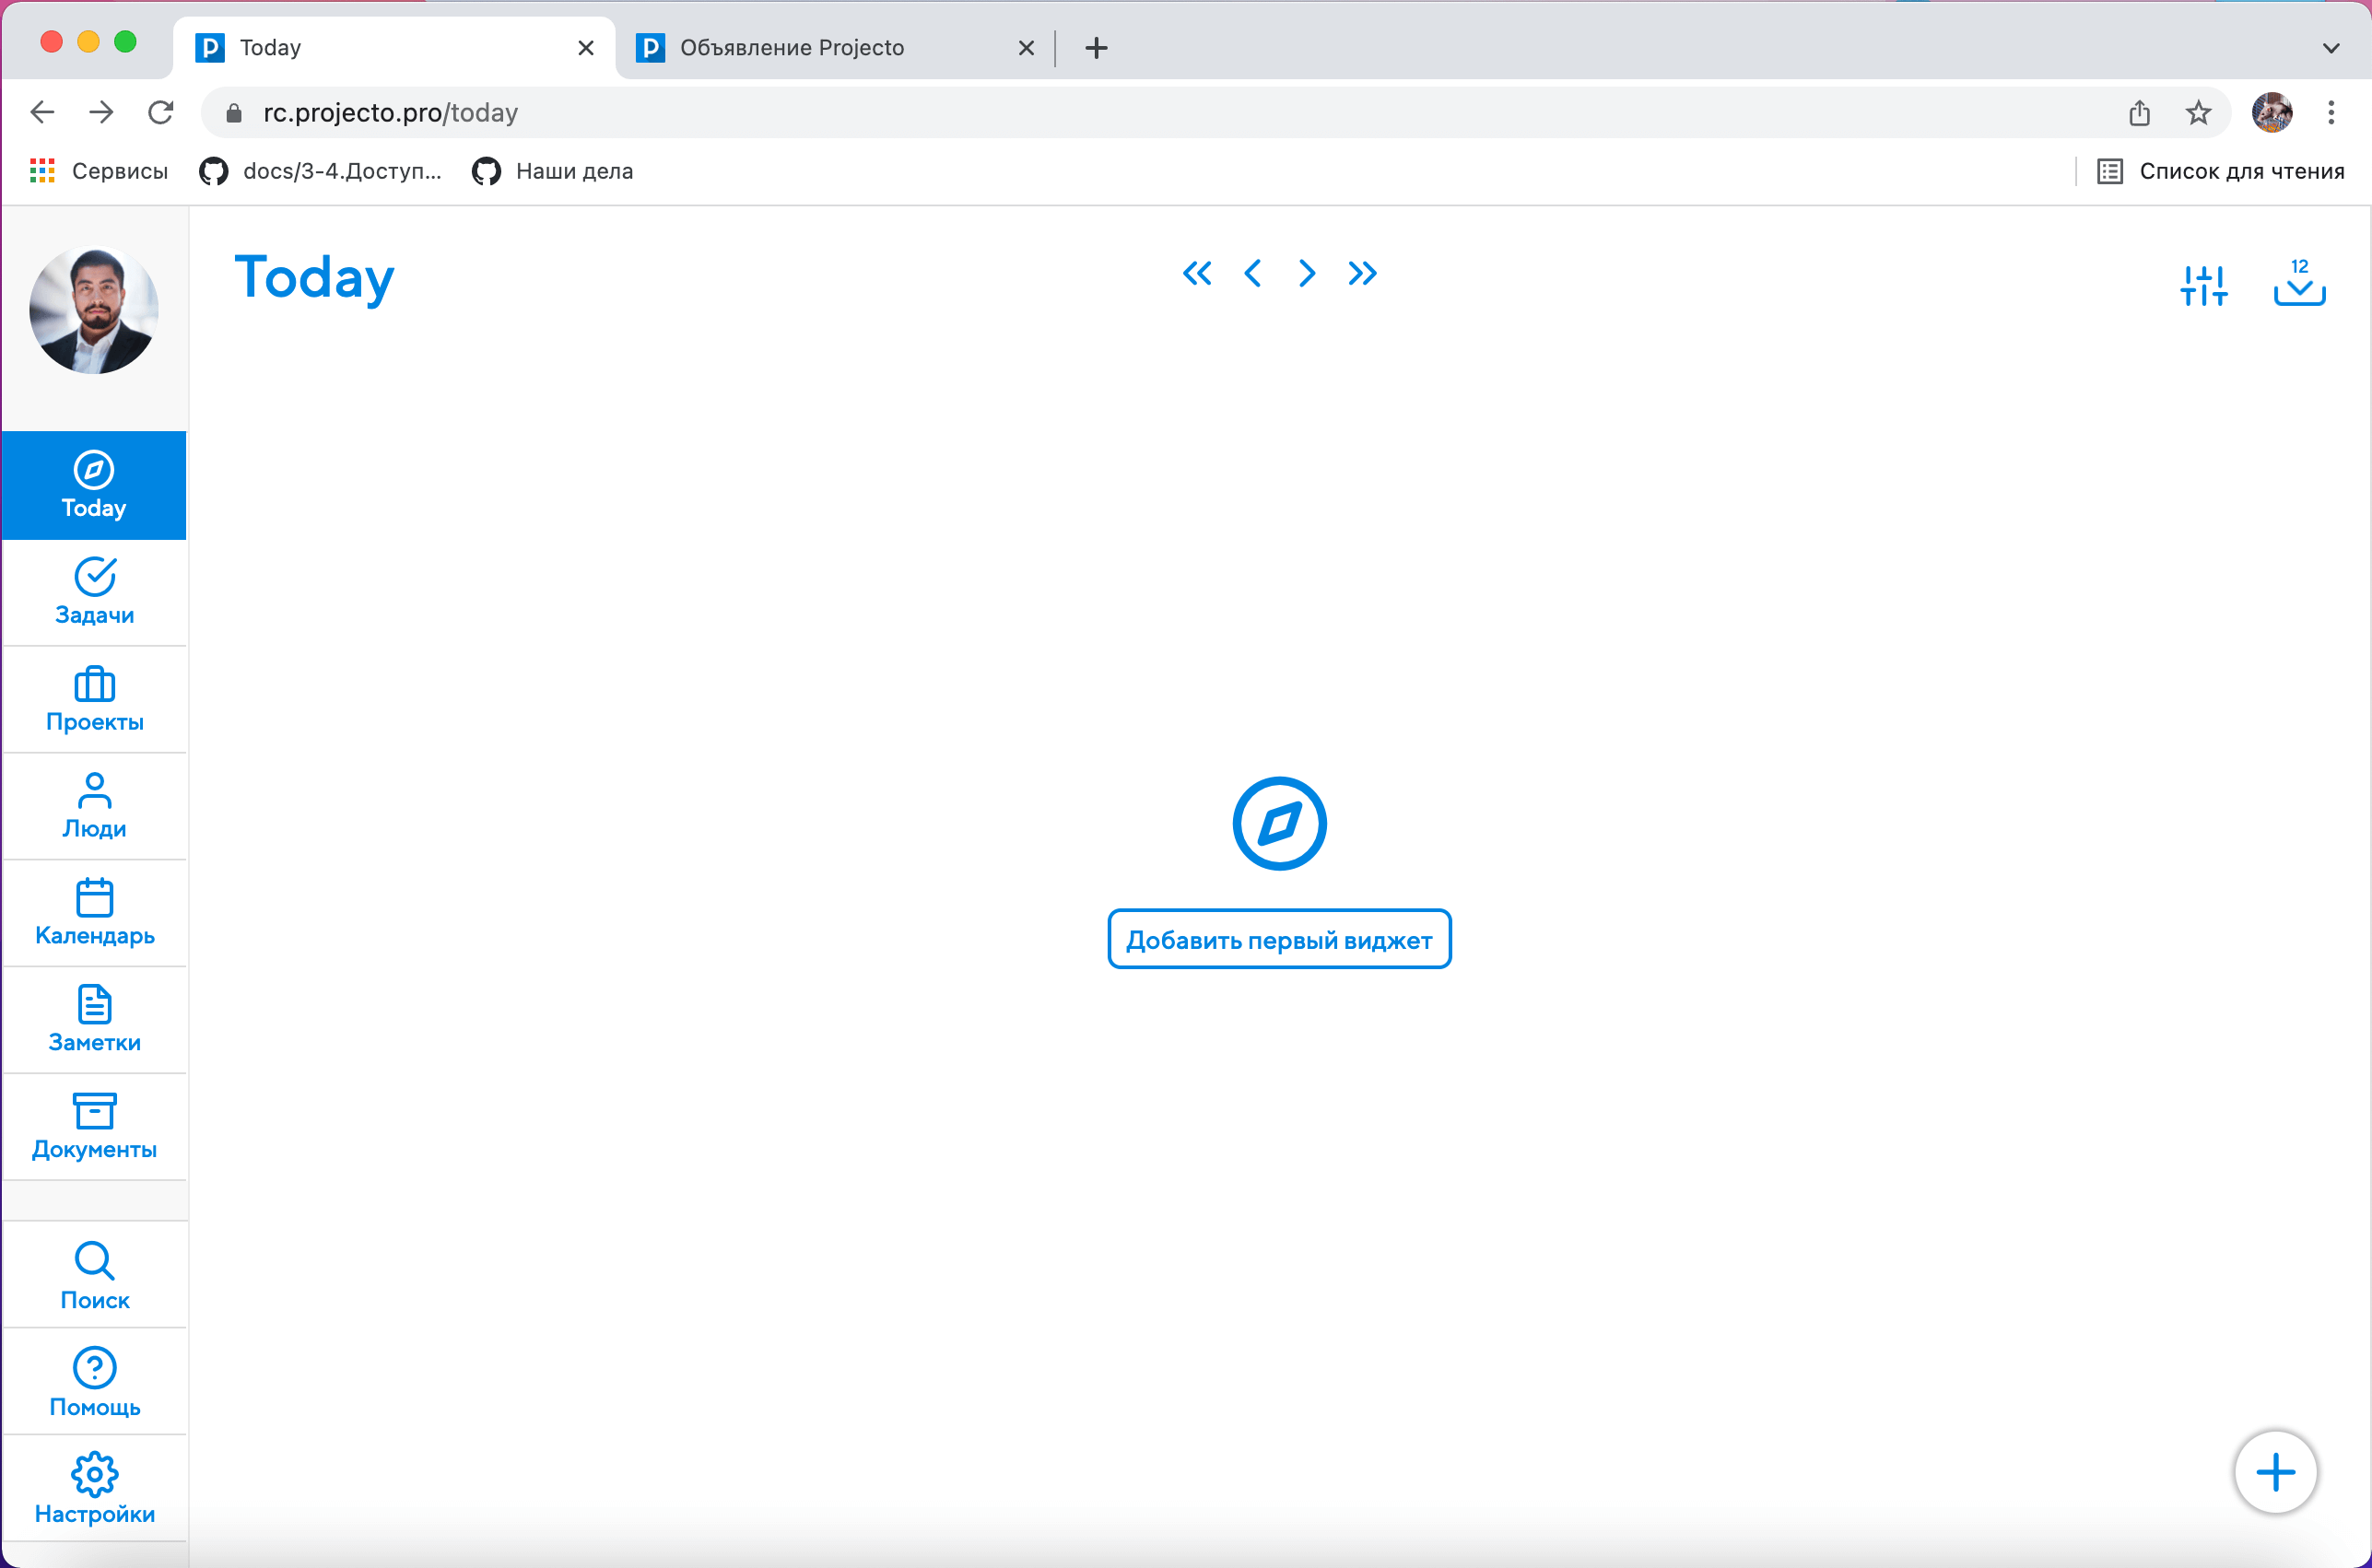Open the Календарь section
The image size is (2372, 1568).
pyautogui.click(x=94, y=913)
